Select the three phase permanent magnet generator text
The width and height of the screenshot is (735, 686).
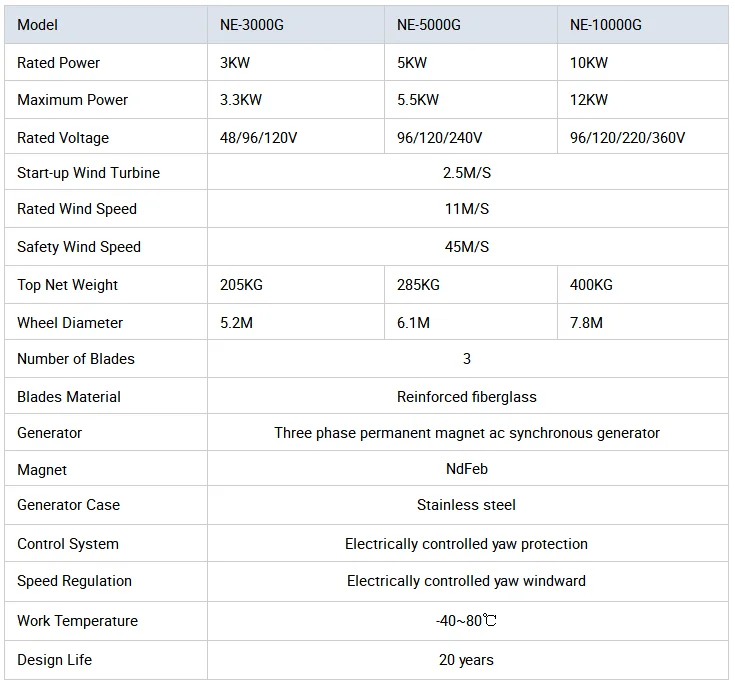[x=467, y=433]
